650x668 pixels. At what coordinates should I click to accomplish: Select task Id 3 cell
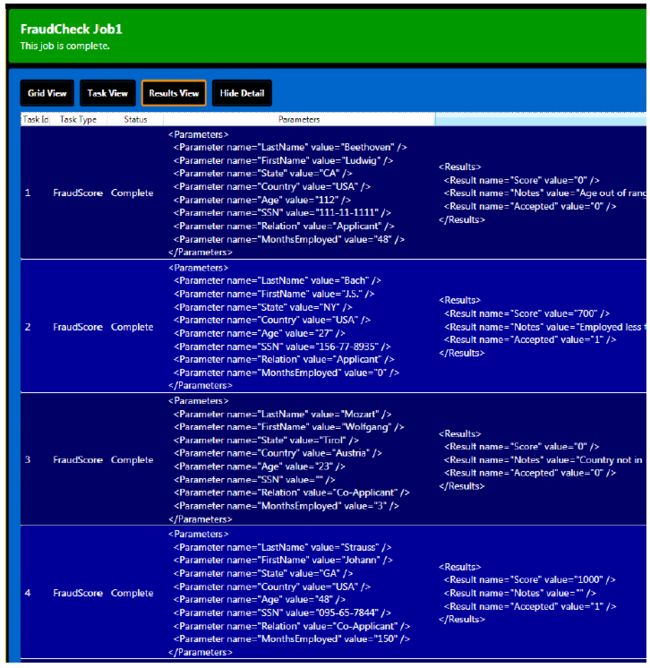point(28,460)
